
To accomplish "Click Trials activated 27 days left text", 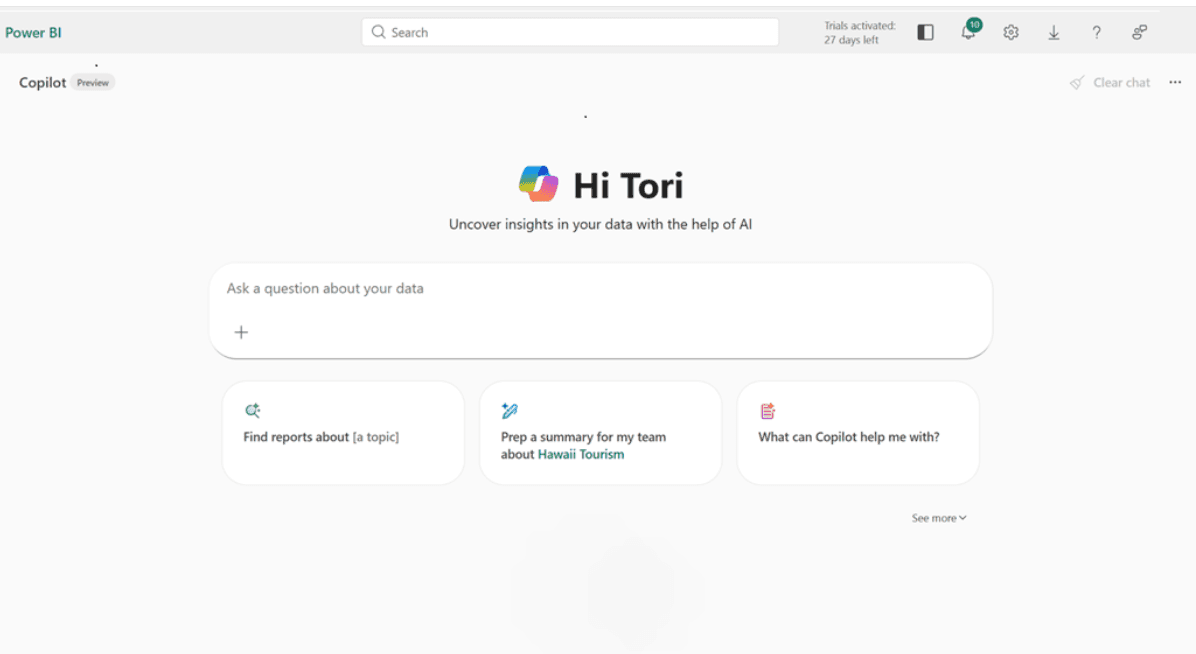I will point(860,33).
